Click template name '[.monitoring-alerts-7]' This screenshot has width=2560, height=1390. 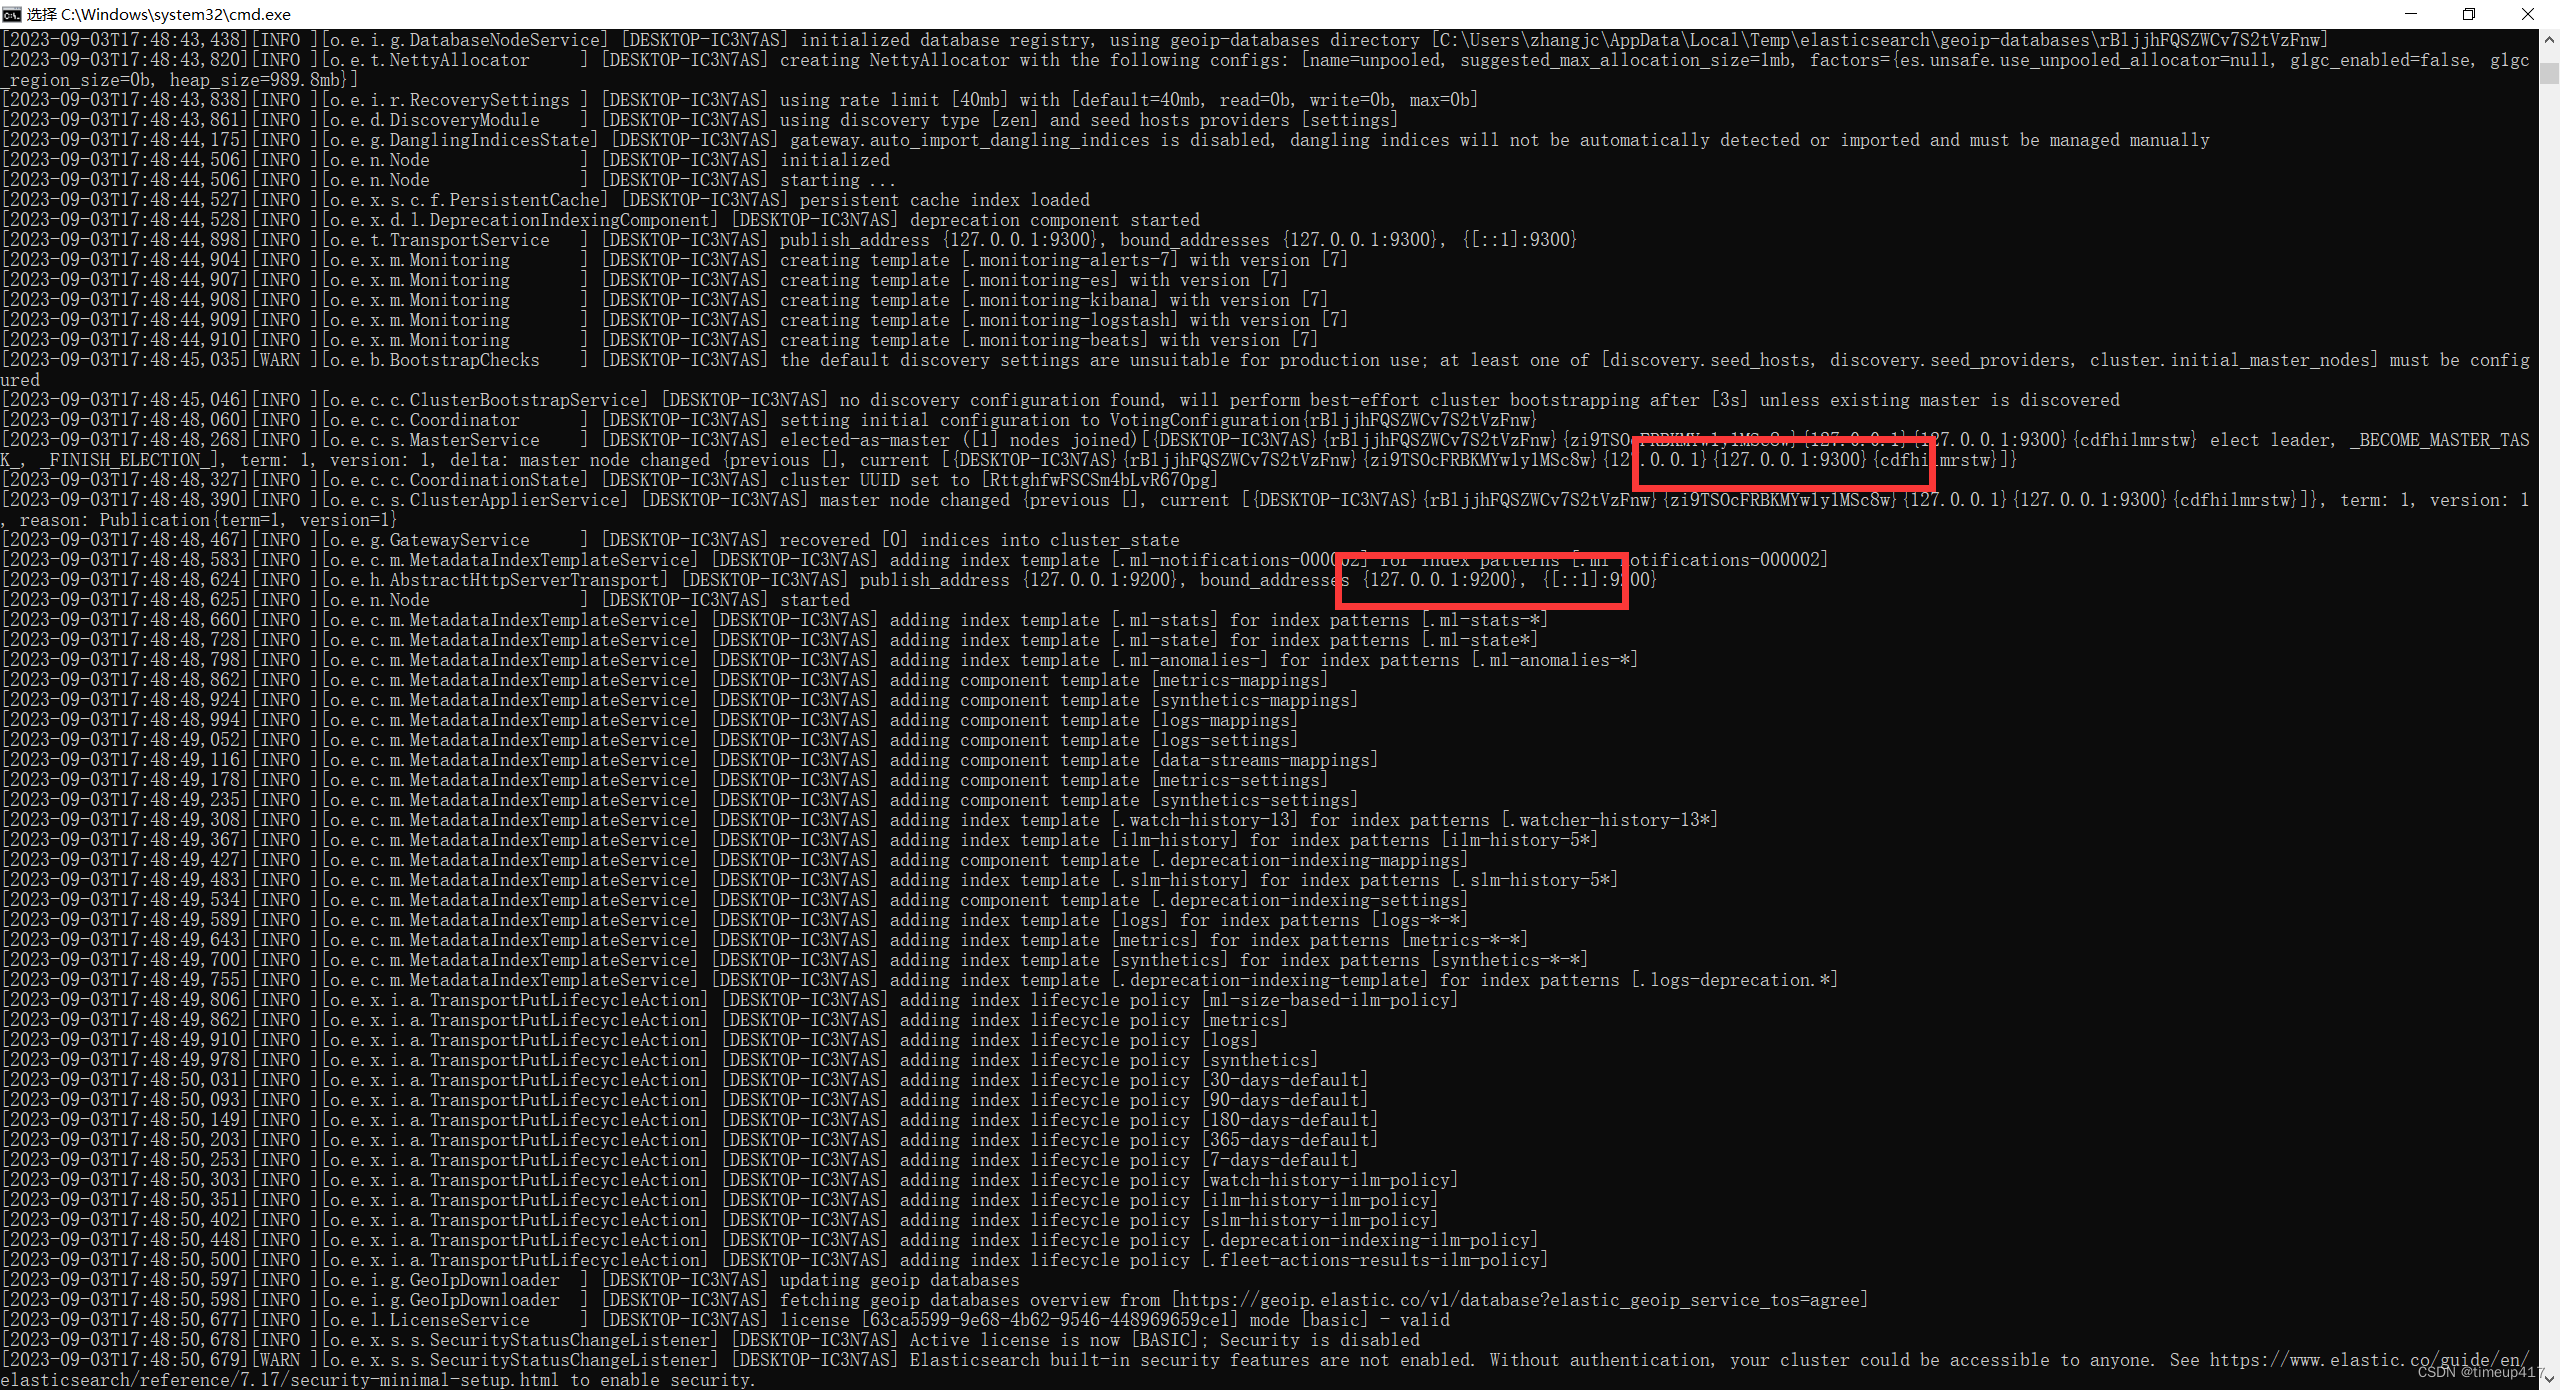[x=1069, y=260]
